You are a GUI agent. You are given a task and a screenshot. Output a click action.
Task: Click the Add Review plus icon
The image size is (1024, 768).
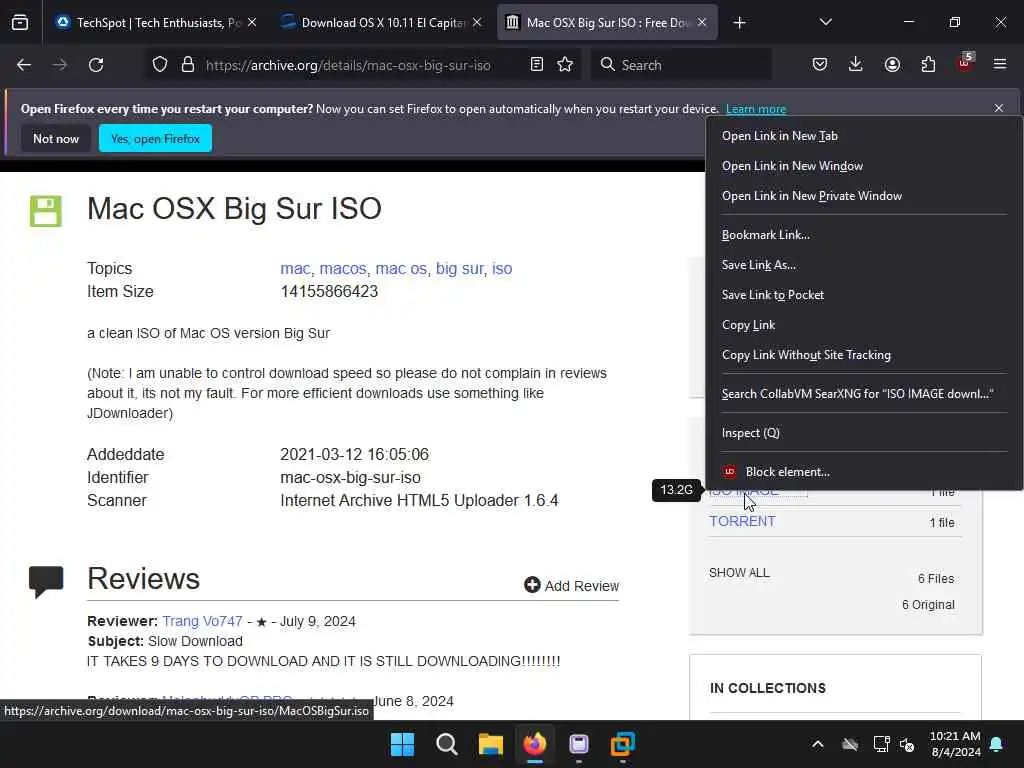532,585
